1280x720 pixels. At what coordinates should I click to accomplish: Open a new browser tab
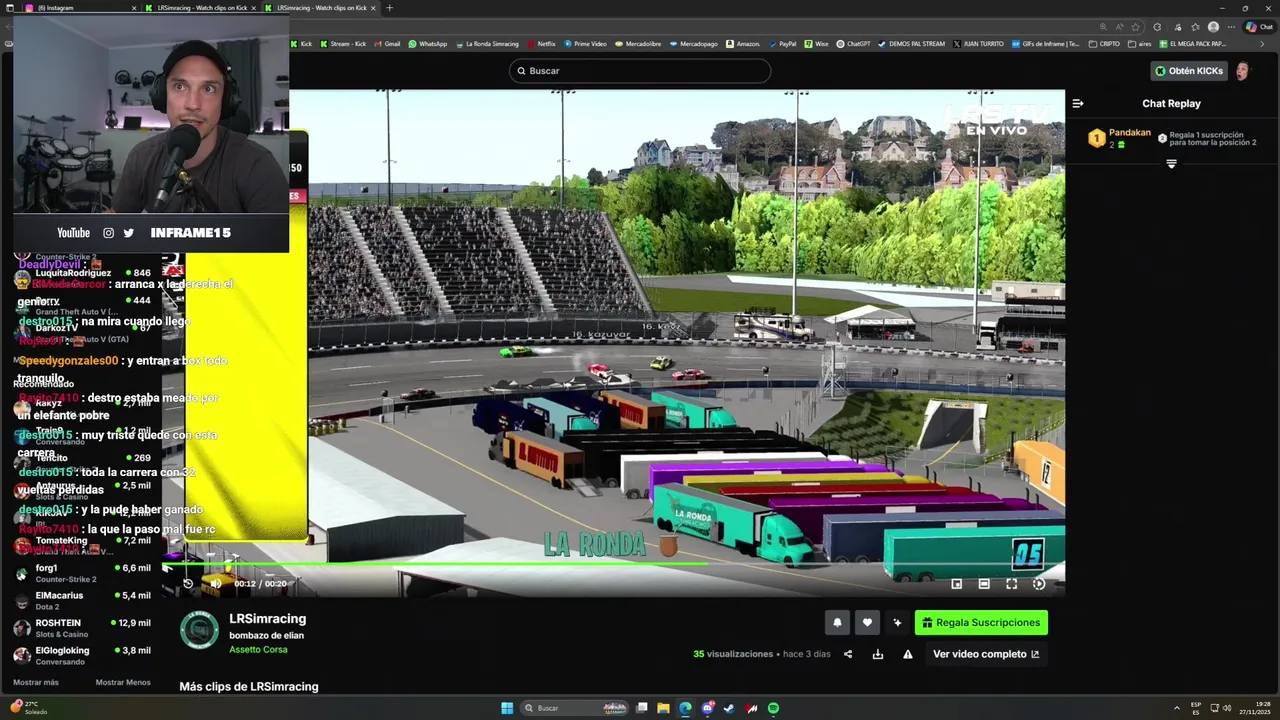coord(389,8)
